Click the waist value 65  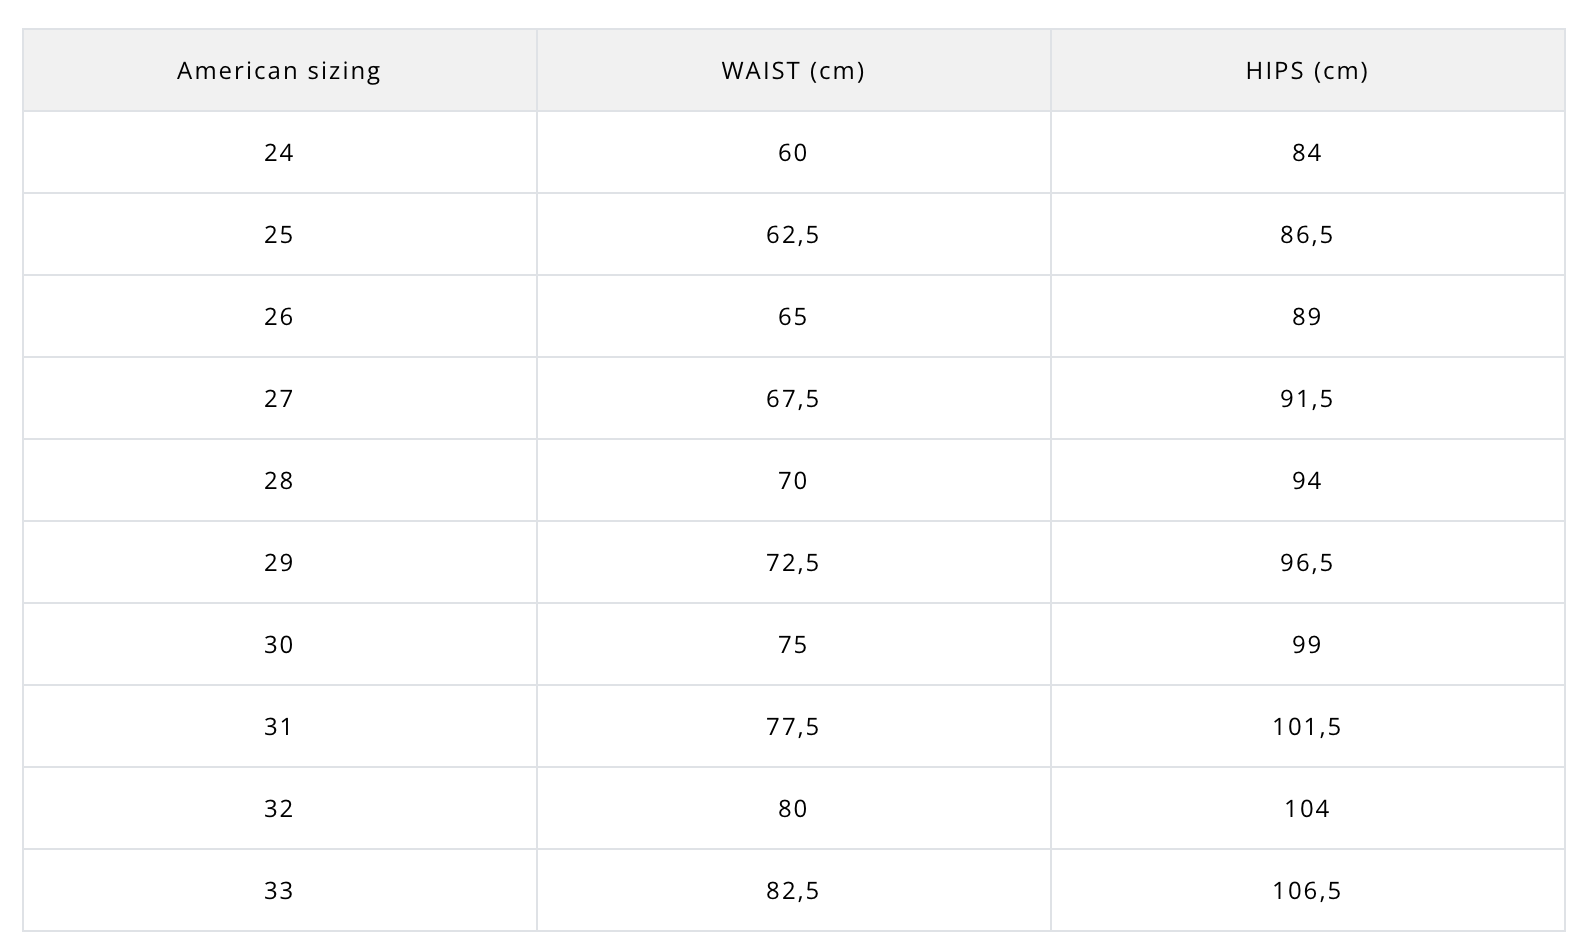tap(793, 316)
